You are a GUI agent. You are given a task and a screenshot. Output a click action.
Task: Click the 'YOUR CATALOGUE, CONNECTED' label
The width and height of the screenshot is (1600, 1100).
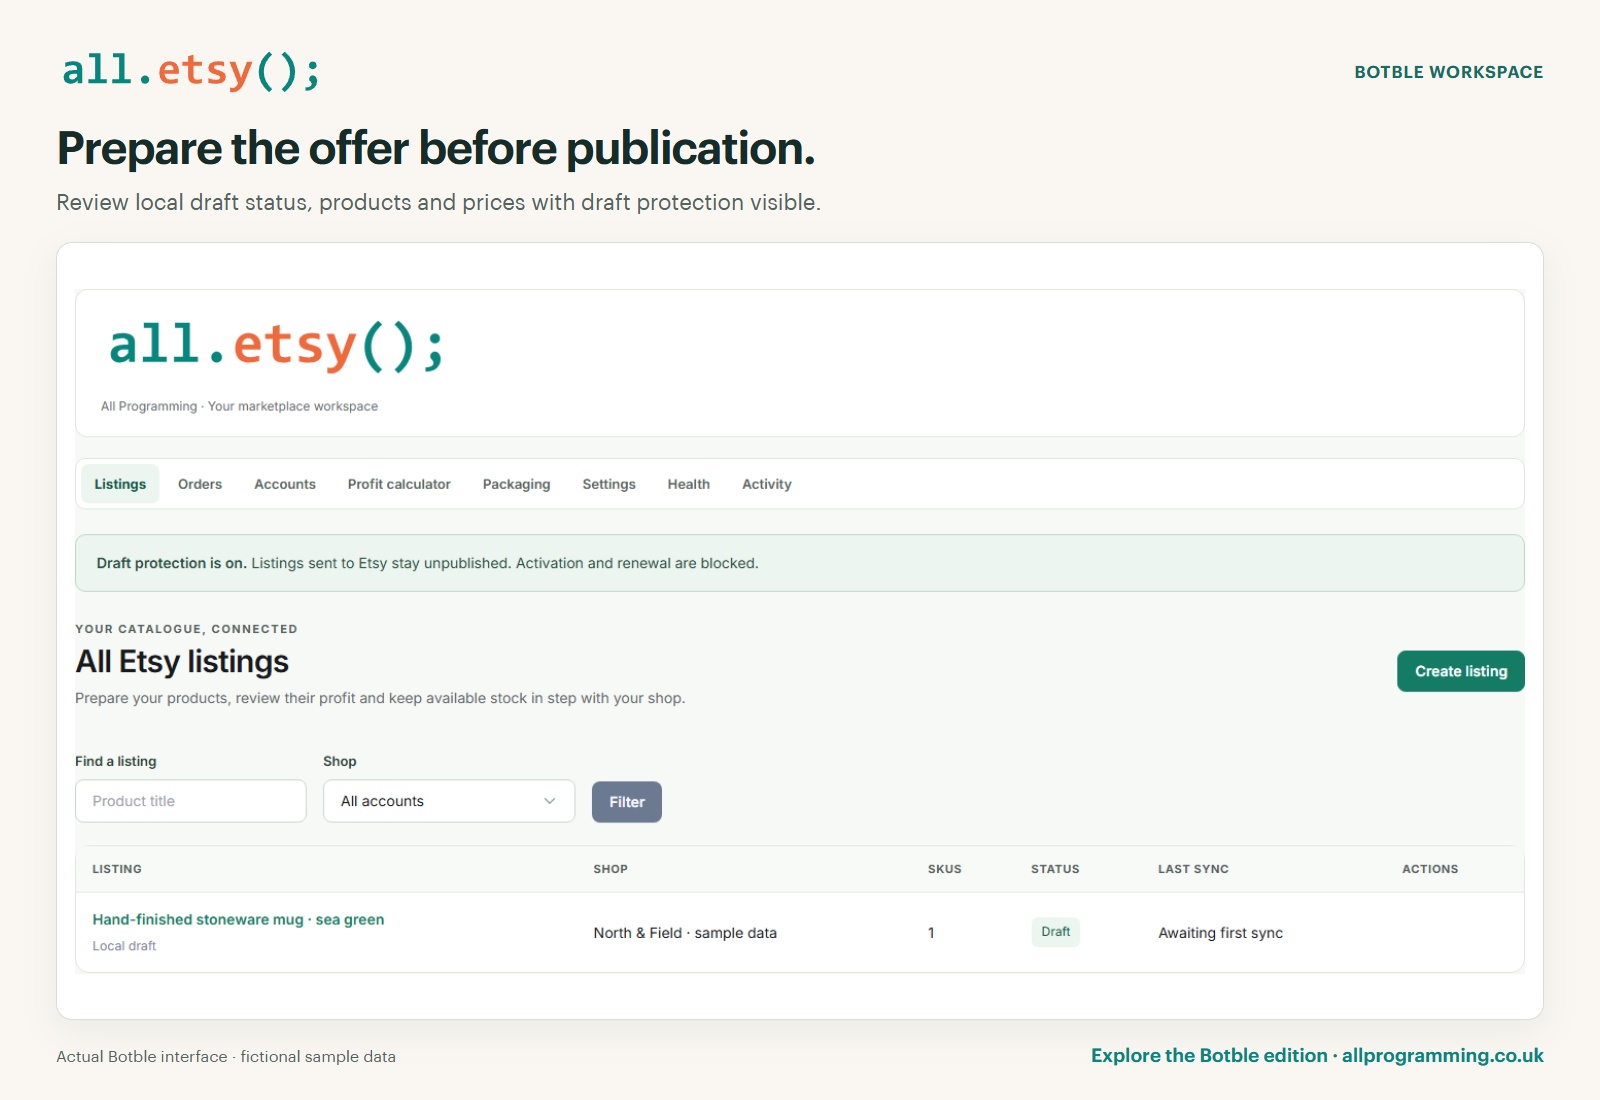pos(186,629)
